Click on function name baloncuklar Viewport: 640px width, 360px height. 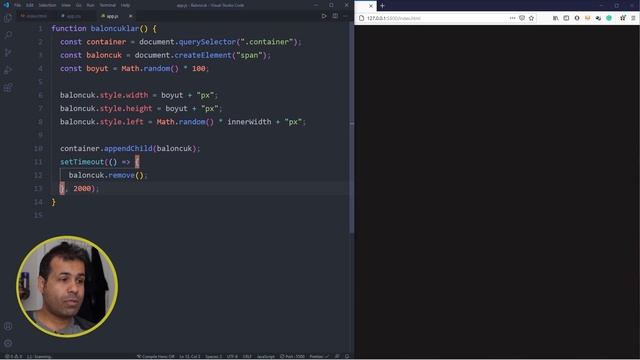[115, 29]
